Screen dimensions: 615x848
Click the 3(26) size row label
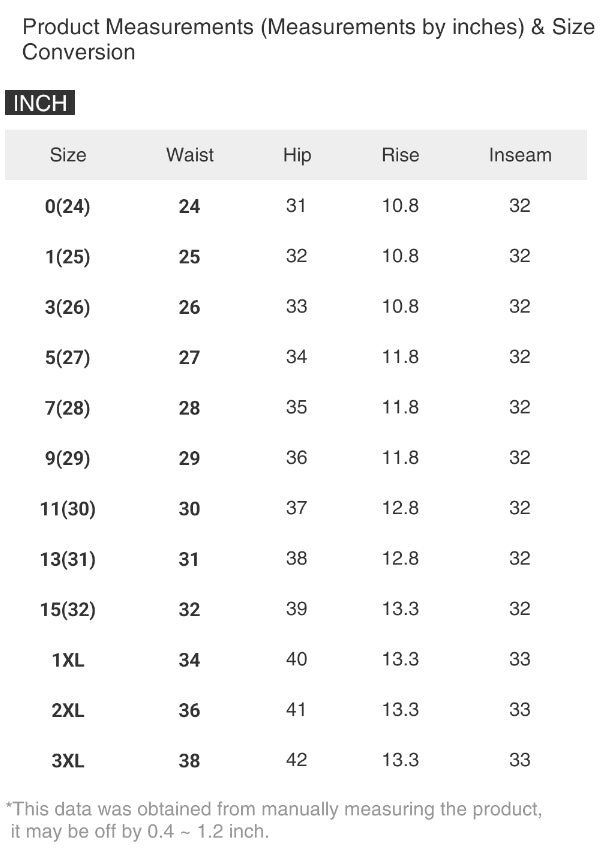[x=68, y=308]
